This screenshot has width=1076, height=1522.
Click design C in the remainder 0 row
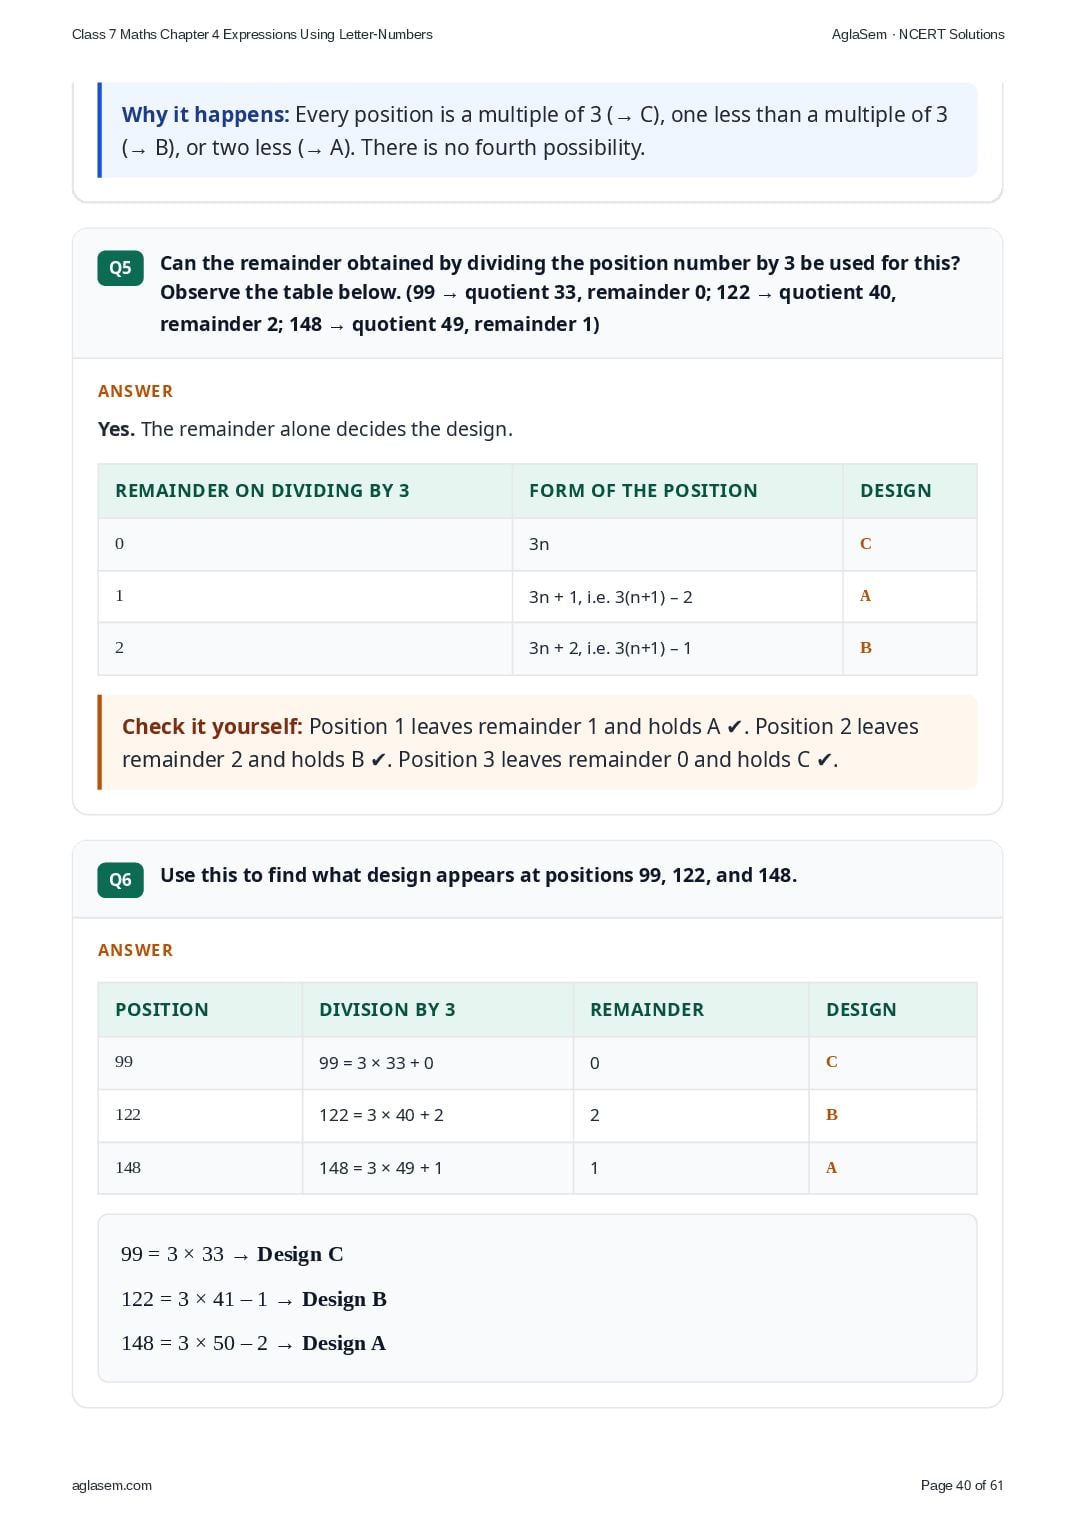point(866,544)
